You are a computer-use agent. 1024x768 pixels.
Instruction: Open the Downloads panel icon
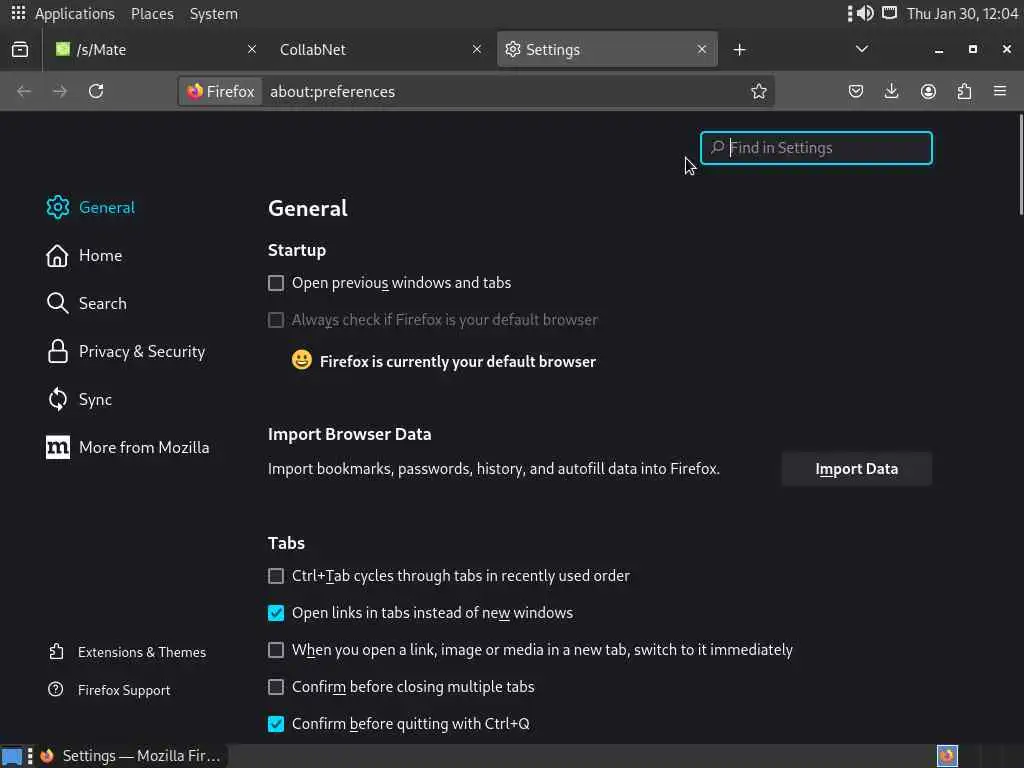tap(892, 91)
